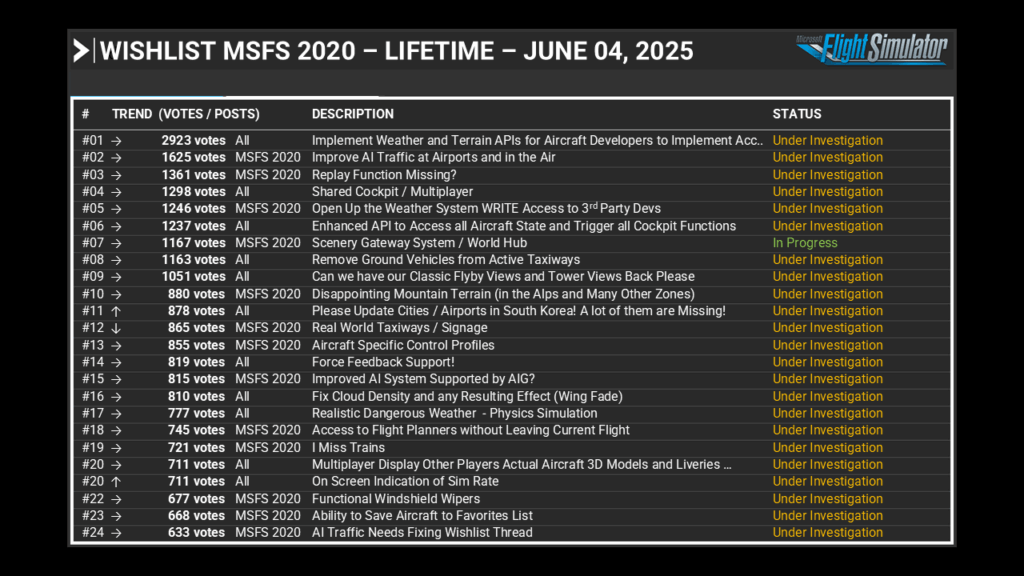Click the 2923 votes count on row #01
Screen dimensions: 1024x576
pos(194,141)
